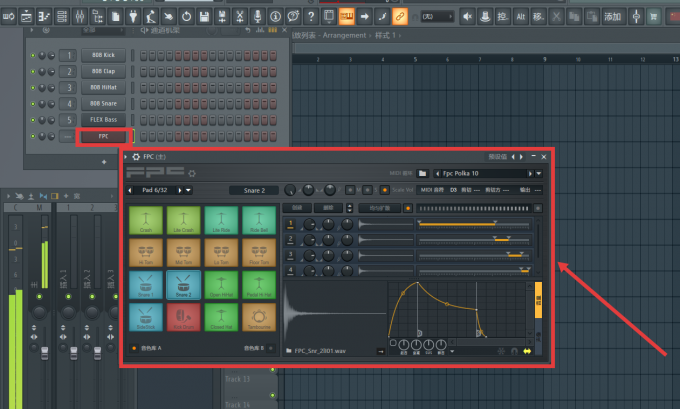Select sample layer 2 in FPC
Viewport: 680px width, 409px height.
click(291, 240)
